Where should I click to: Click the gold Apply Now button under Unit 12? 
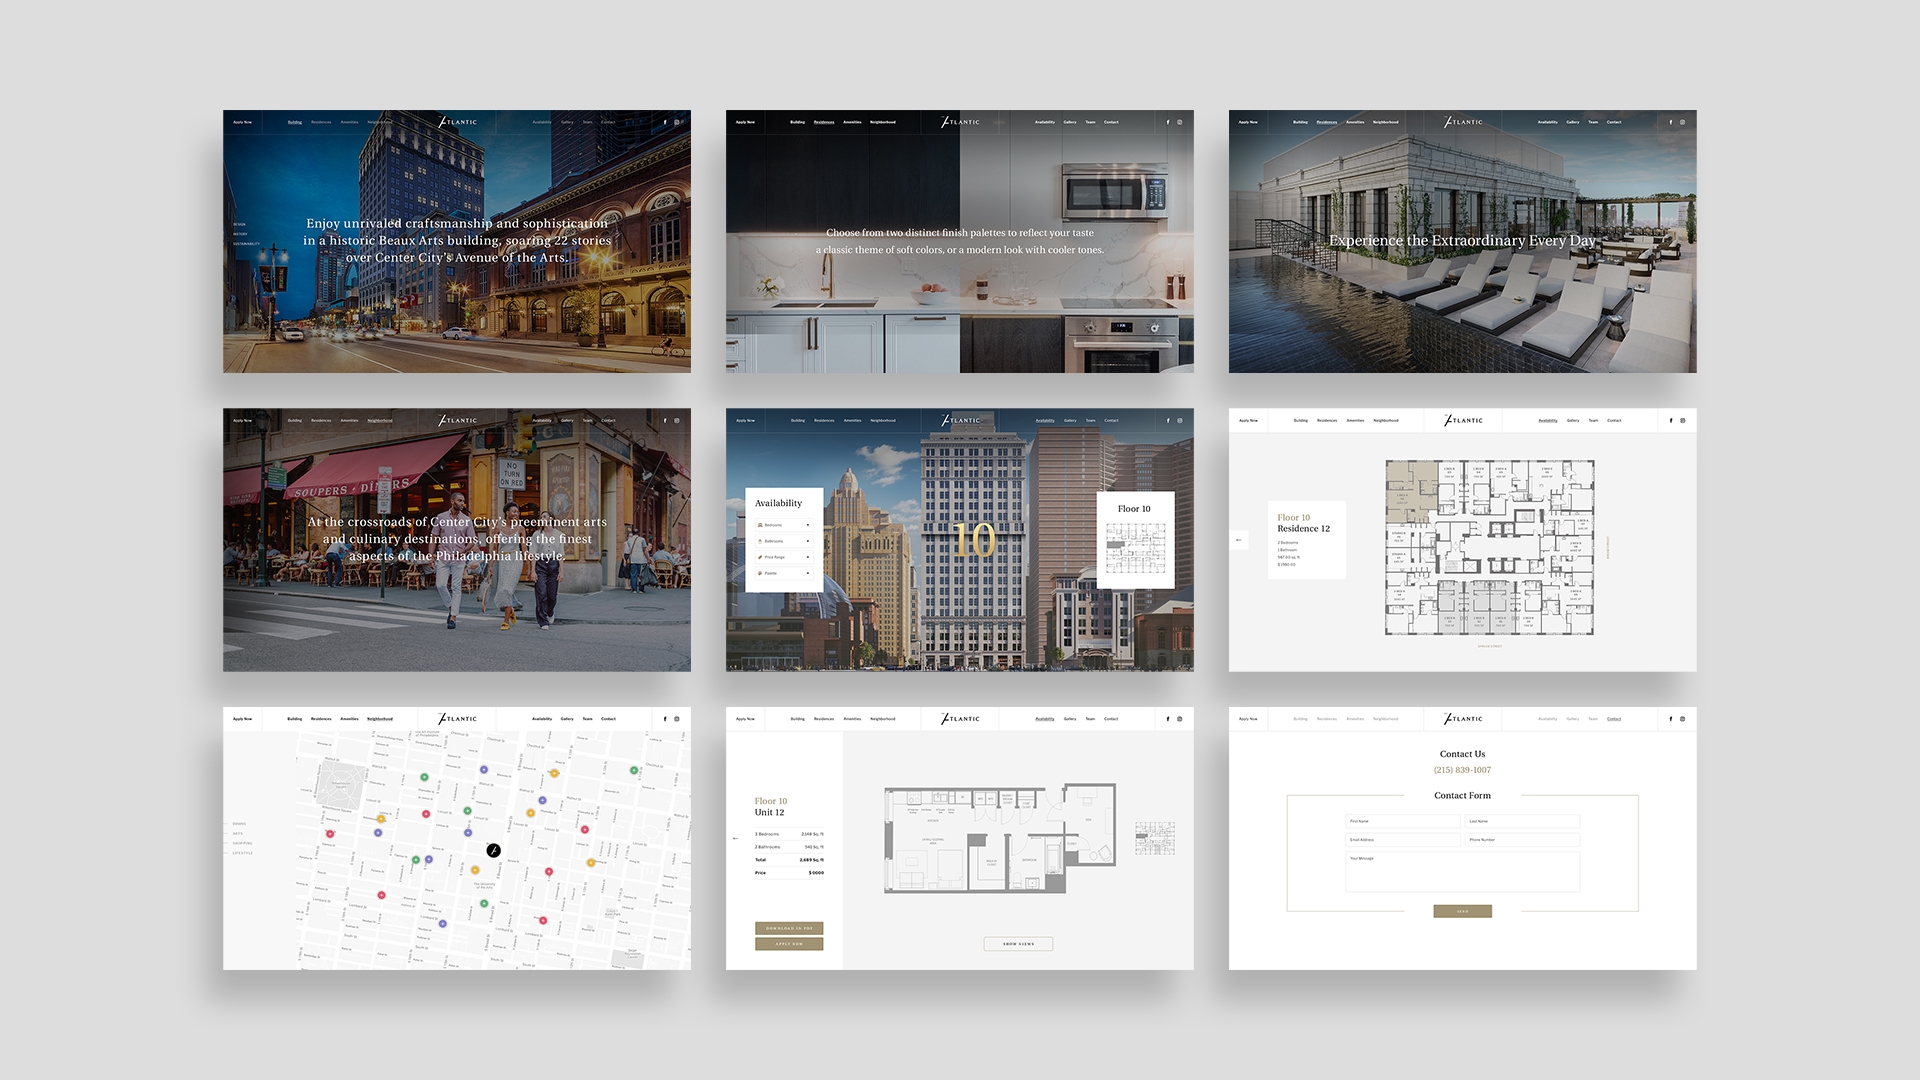(x=789, y=944)
